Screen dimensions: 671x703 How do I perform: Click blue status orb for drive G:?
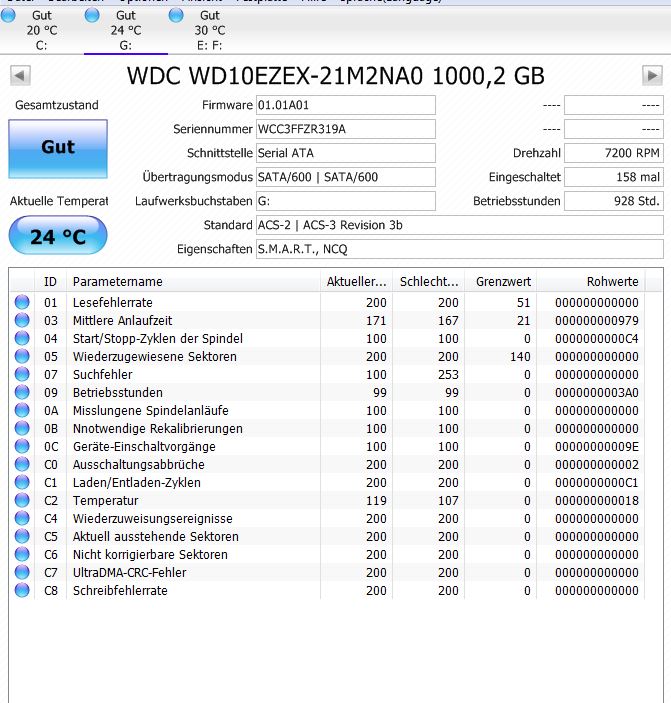coord(92,15)
